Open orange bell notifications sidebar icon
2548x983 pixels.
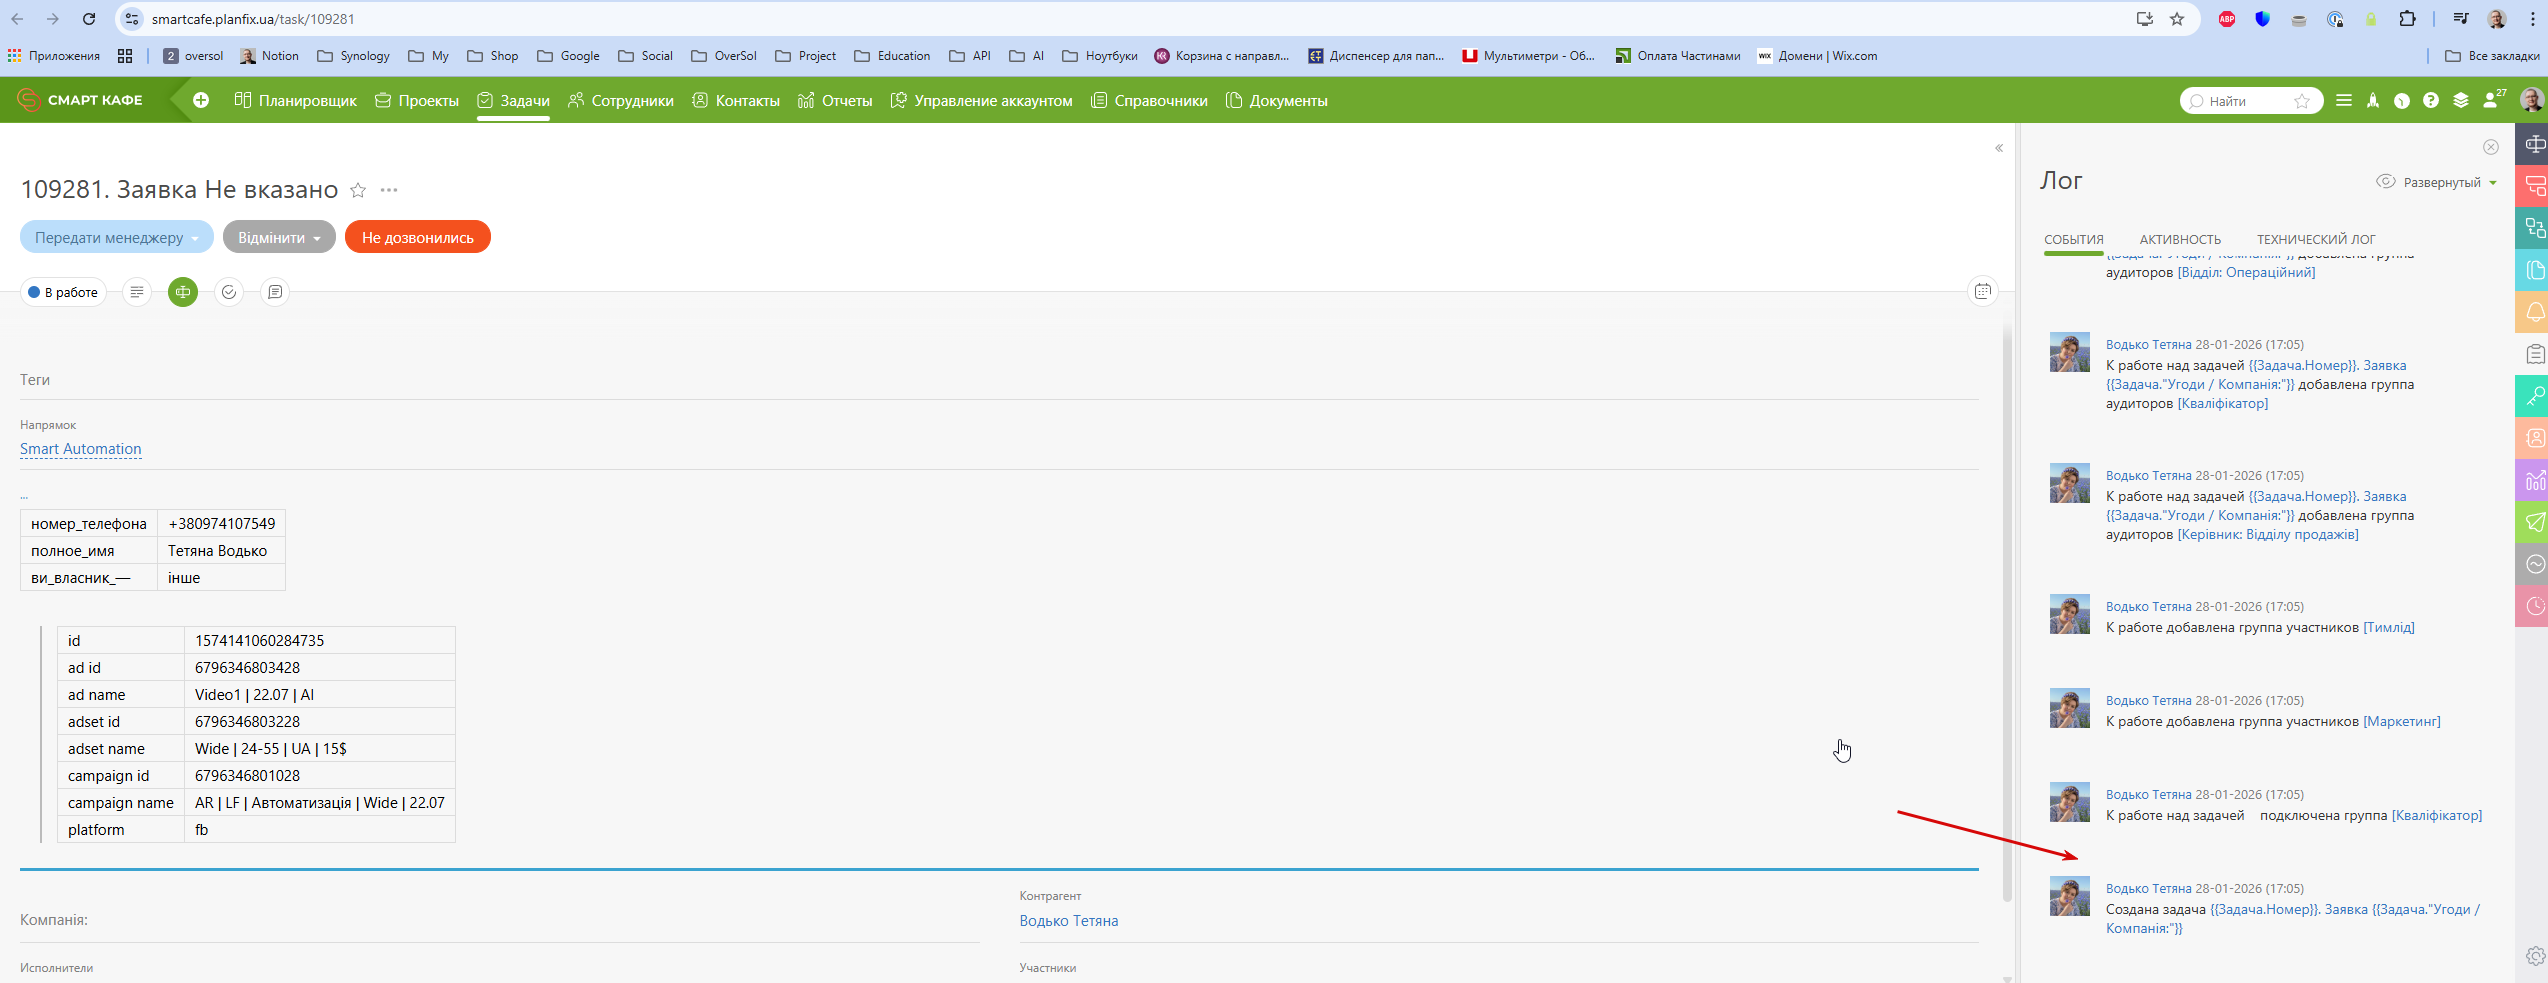pyautogui.click(x=2532, y=313)
